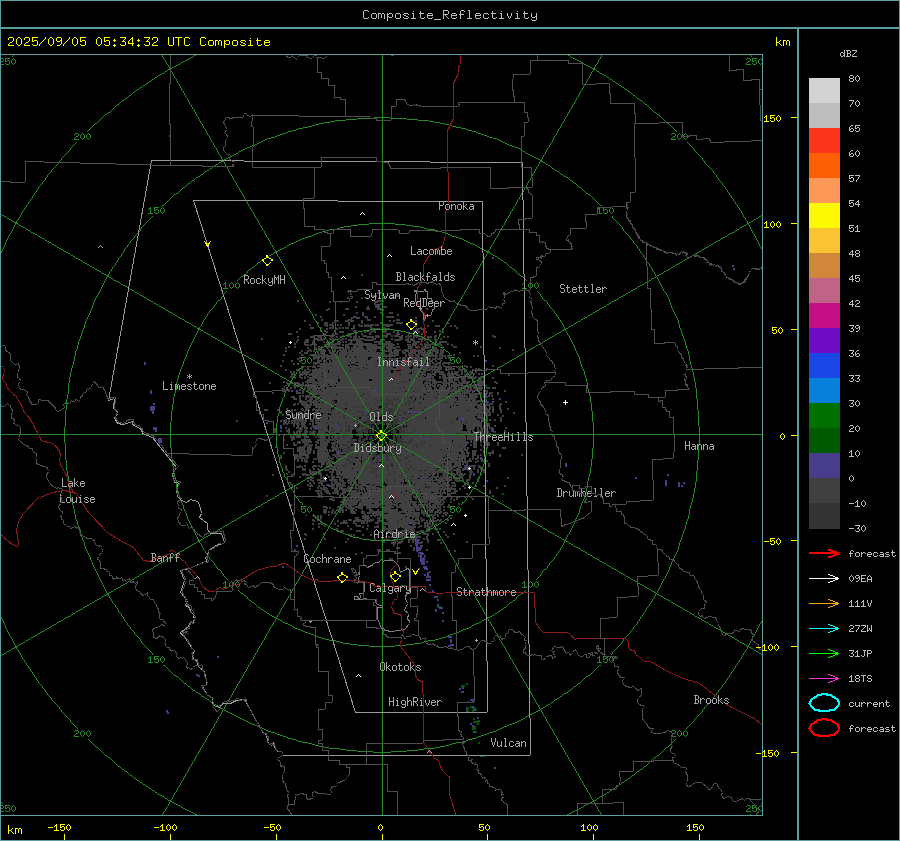Click the magenta 18TS arrow in legend
The image size is (900, 841).
tap(824, 678)
